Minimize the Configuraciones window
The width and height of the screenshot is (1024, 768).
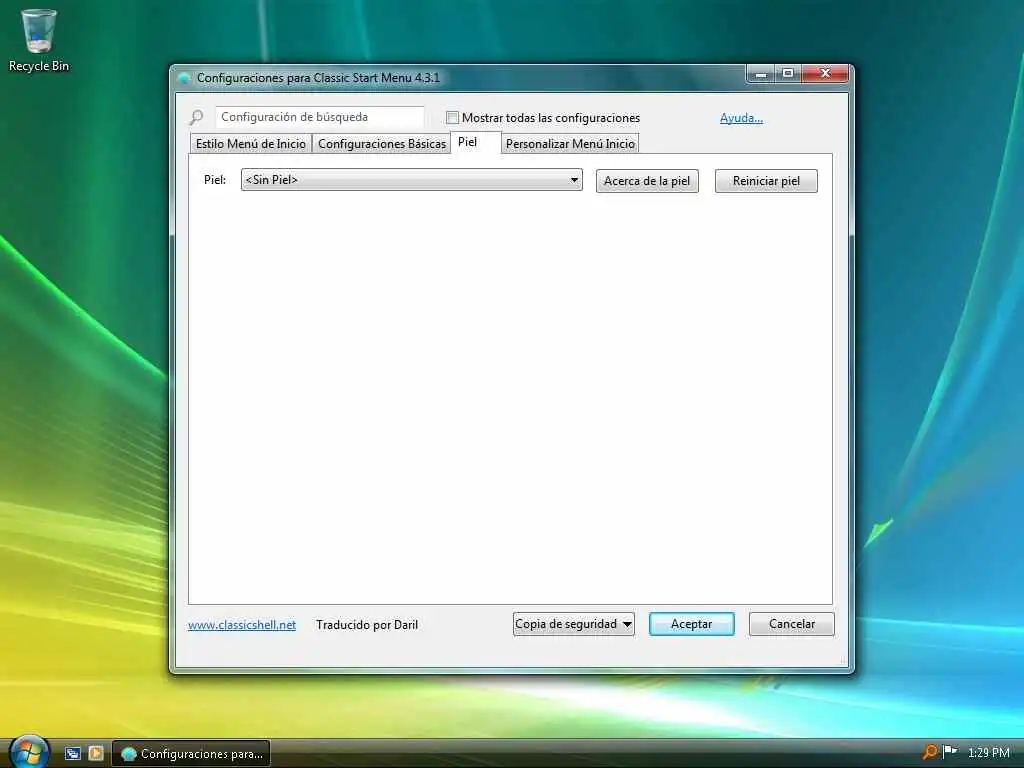point(760,74)
